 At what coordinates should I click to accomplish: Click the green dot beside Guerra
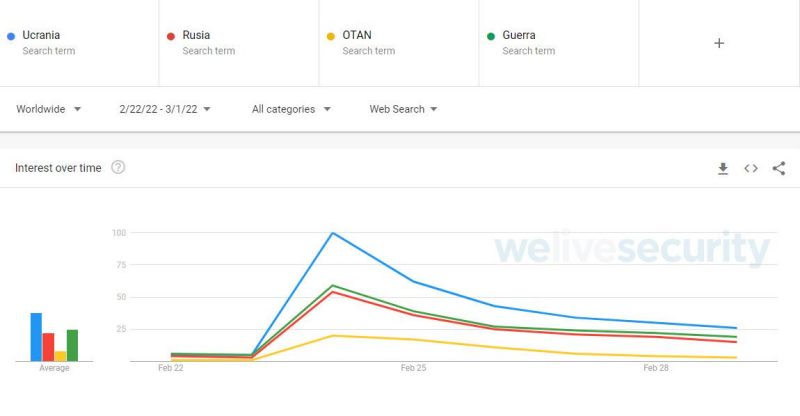point(491,36)
